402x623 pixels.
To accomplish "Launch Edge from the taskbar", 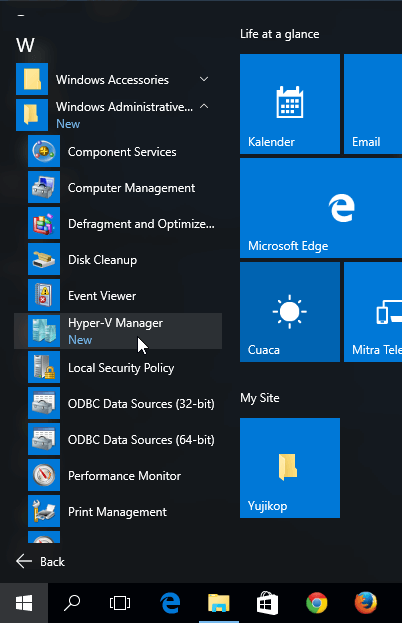I will [x=170, y=603].
